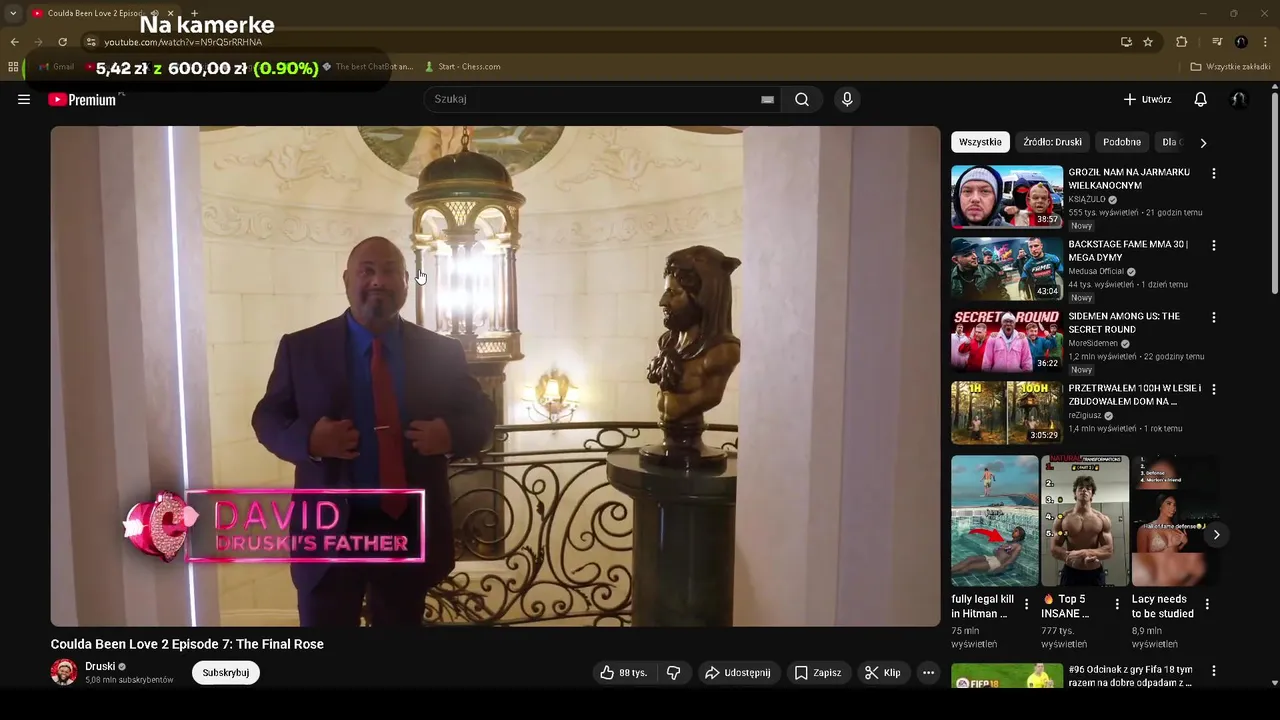
Task: Open SIDEMEN AMONG US video thumbnail
Action: pyautogui.click(x=1007, y=341)
